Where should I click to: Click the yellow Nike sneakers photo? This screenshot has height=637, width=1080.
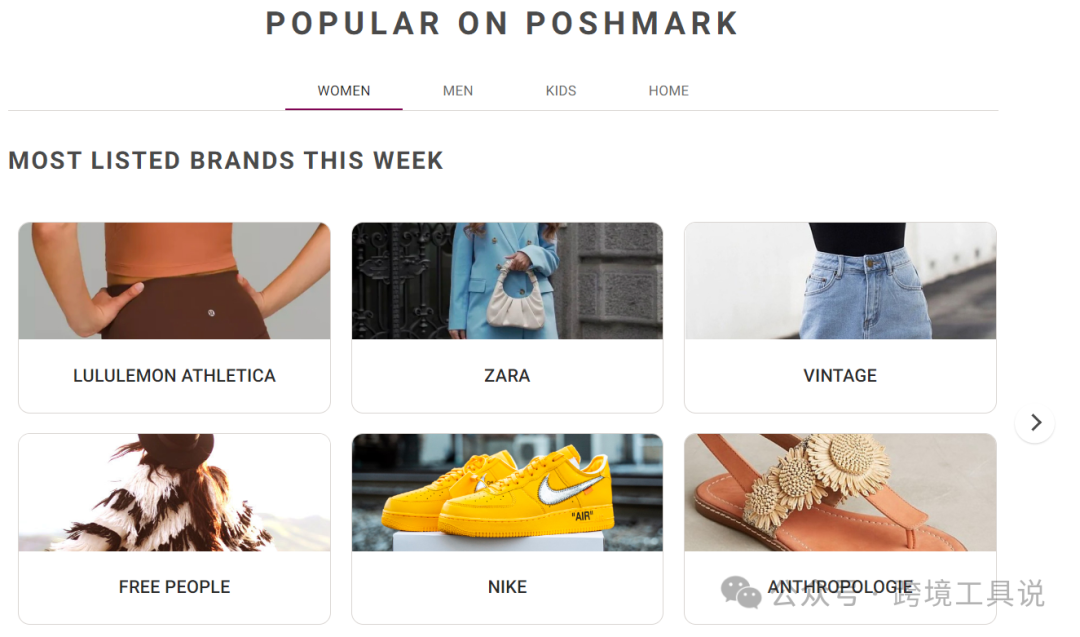click(507, 492)
